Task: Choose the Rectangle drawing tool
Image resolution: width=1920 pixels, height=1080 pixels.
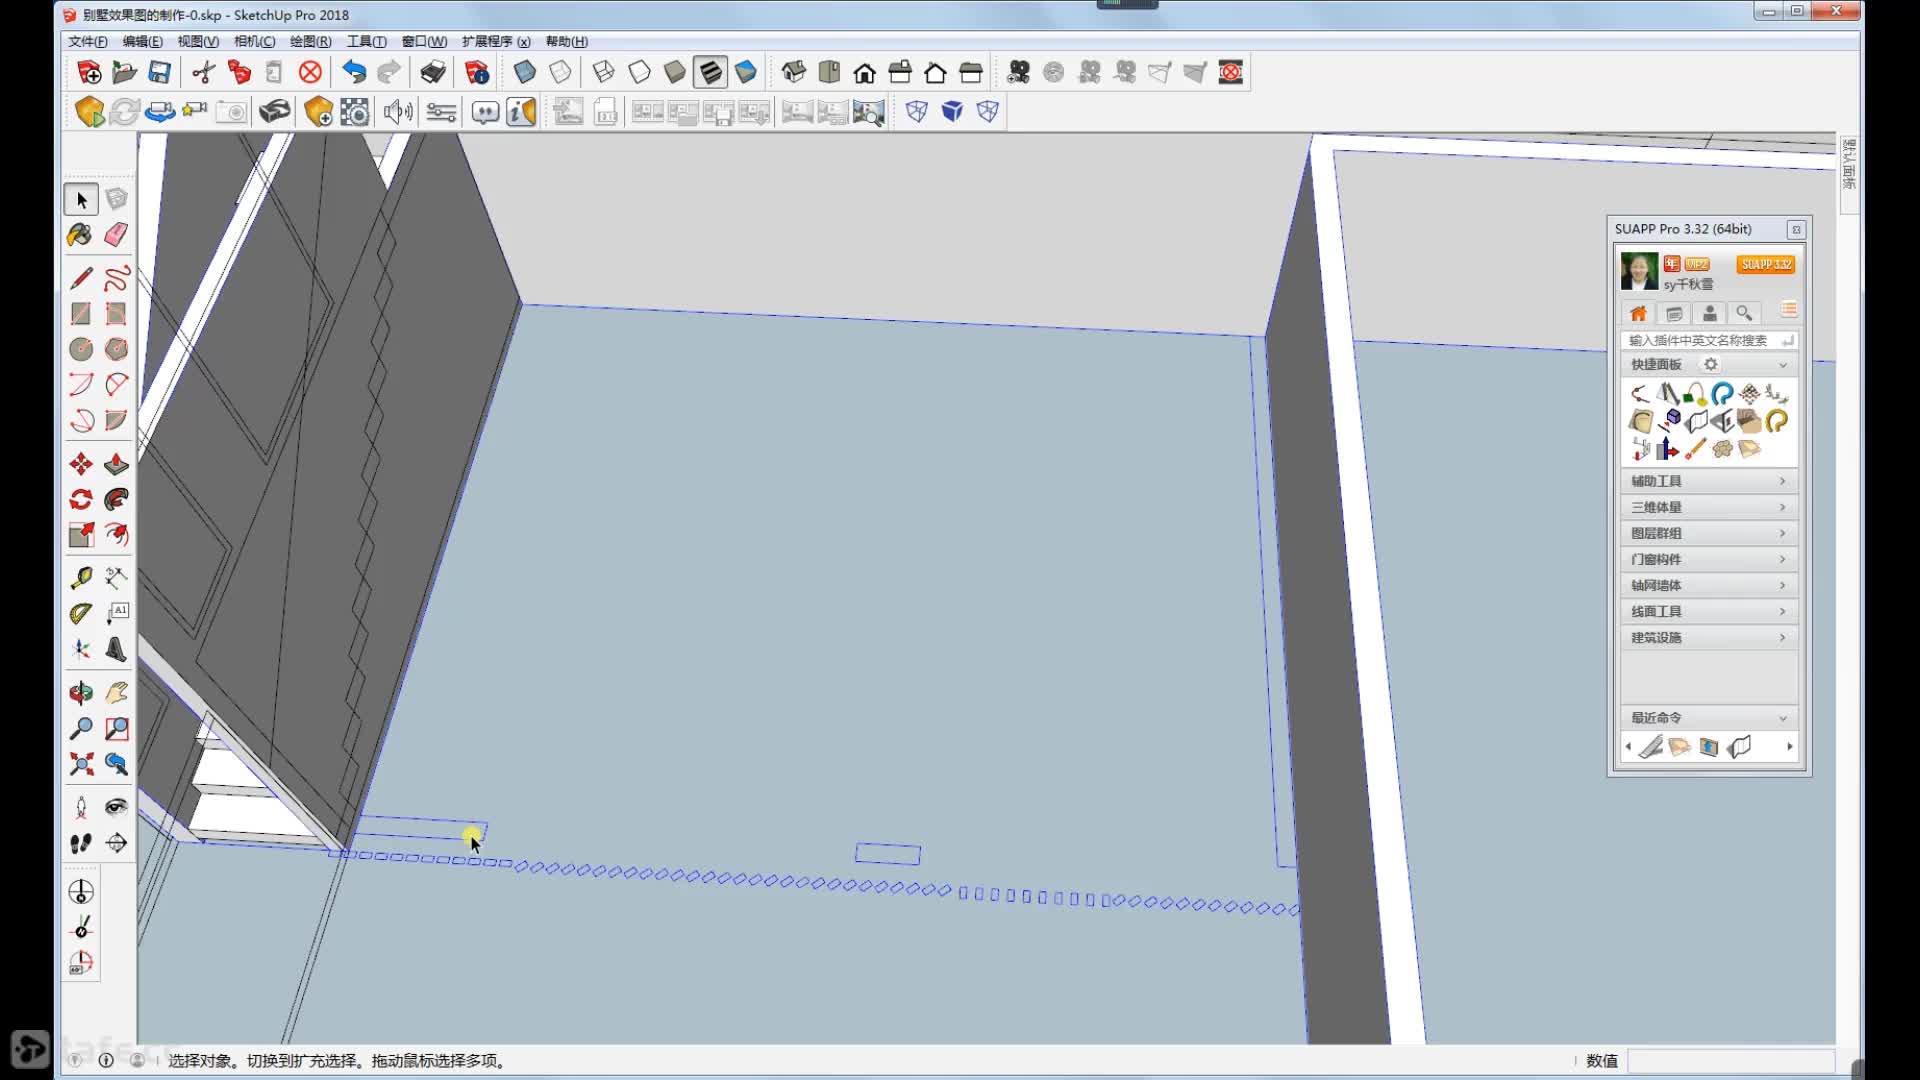Action: pyautogui.click(x=81, y=314)
